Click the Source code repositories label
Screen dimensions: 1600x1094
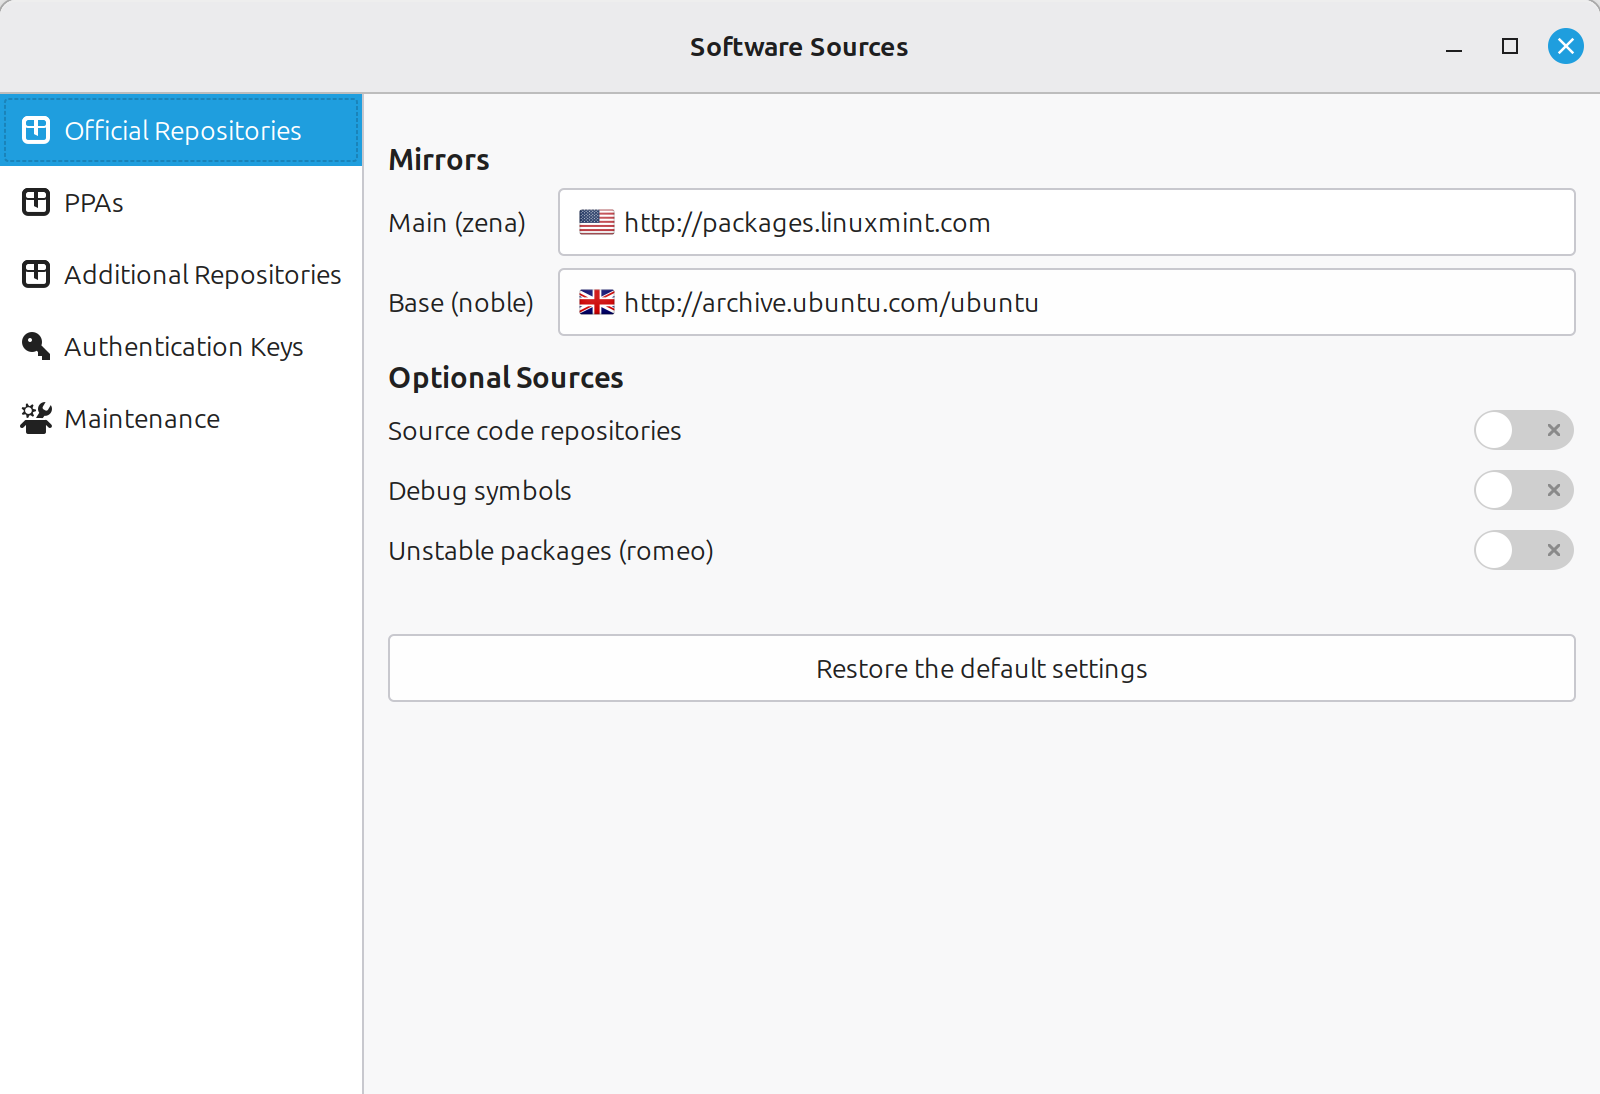click(535, 431)
